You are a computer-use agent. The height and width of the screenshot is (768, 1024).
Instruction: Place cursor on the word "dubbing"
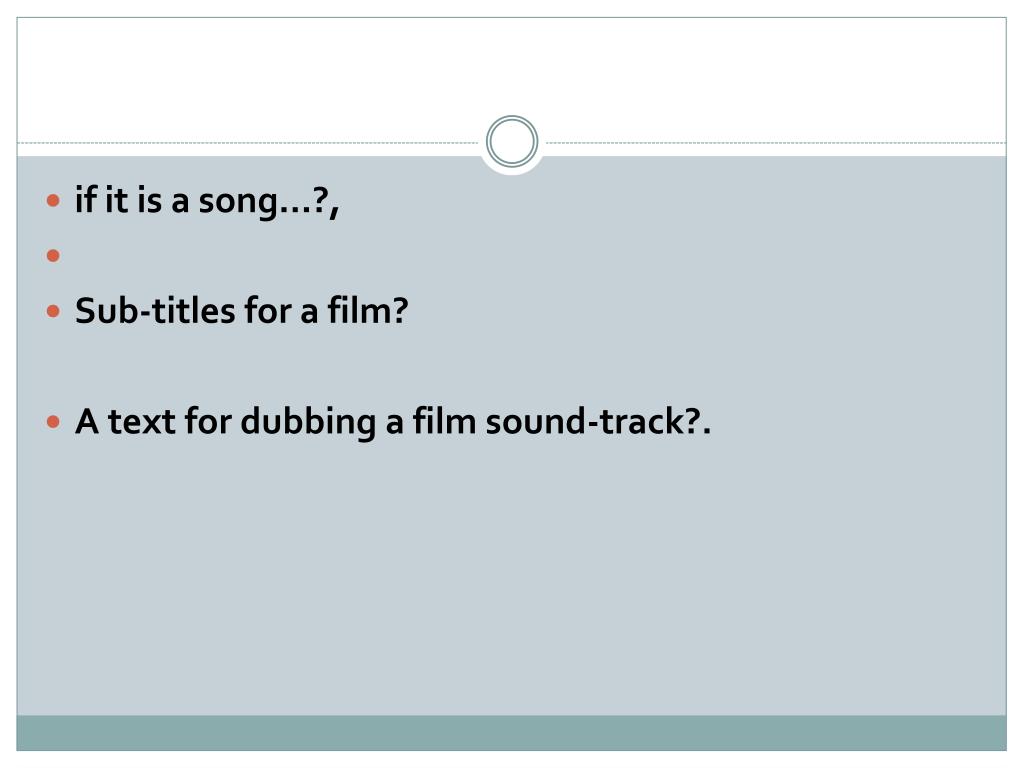pyautogui.click(x=308, y=423)
